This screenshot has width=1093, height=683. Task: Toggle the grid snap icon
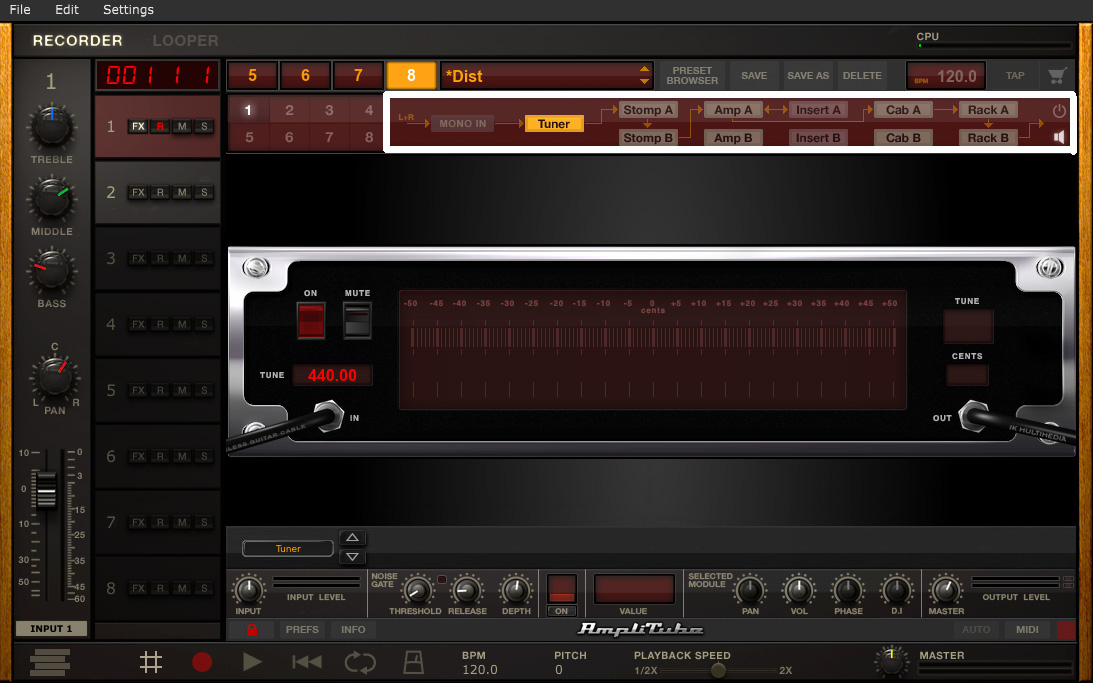pyautogui.click(x=151, y=662)
